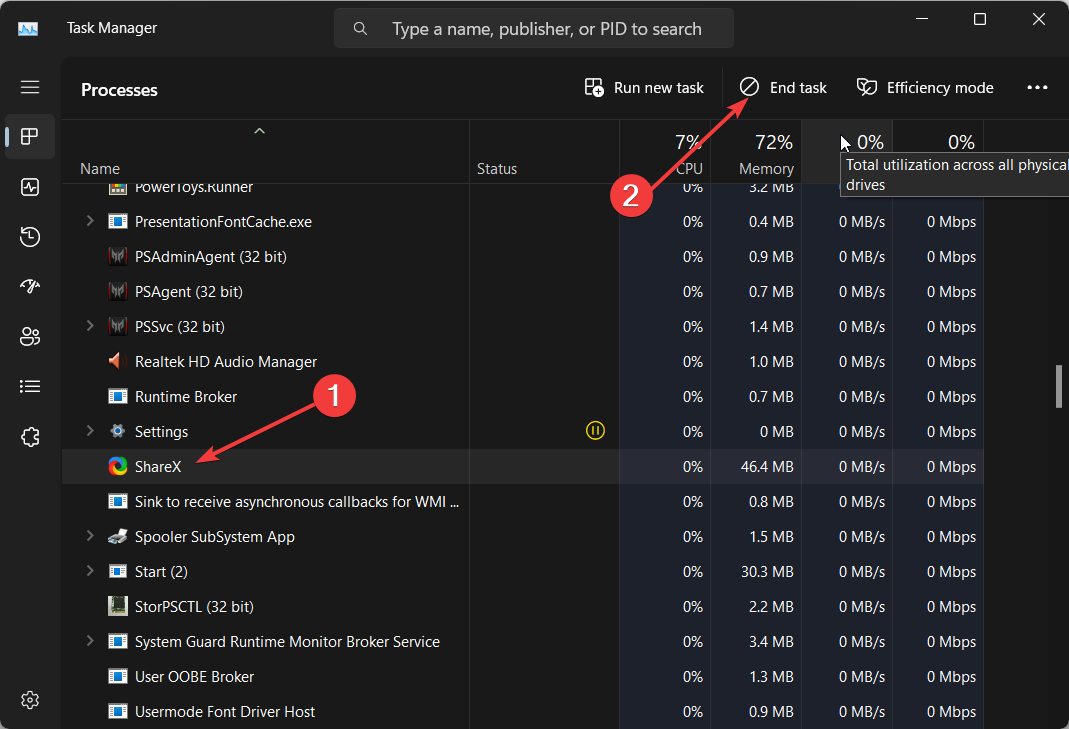Click the End task button
The height and width of the screenshot is (729, 1069).
[x=783, y=88]
